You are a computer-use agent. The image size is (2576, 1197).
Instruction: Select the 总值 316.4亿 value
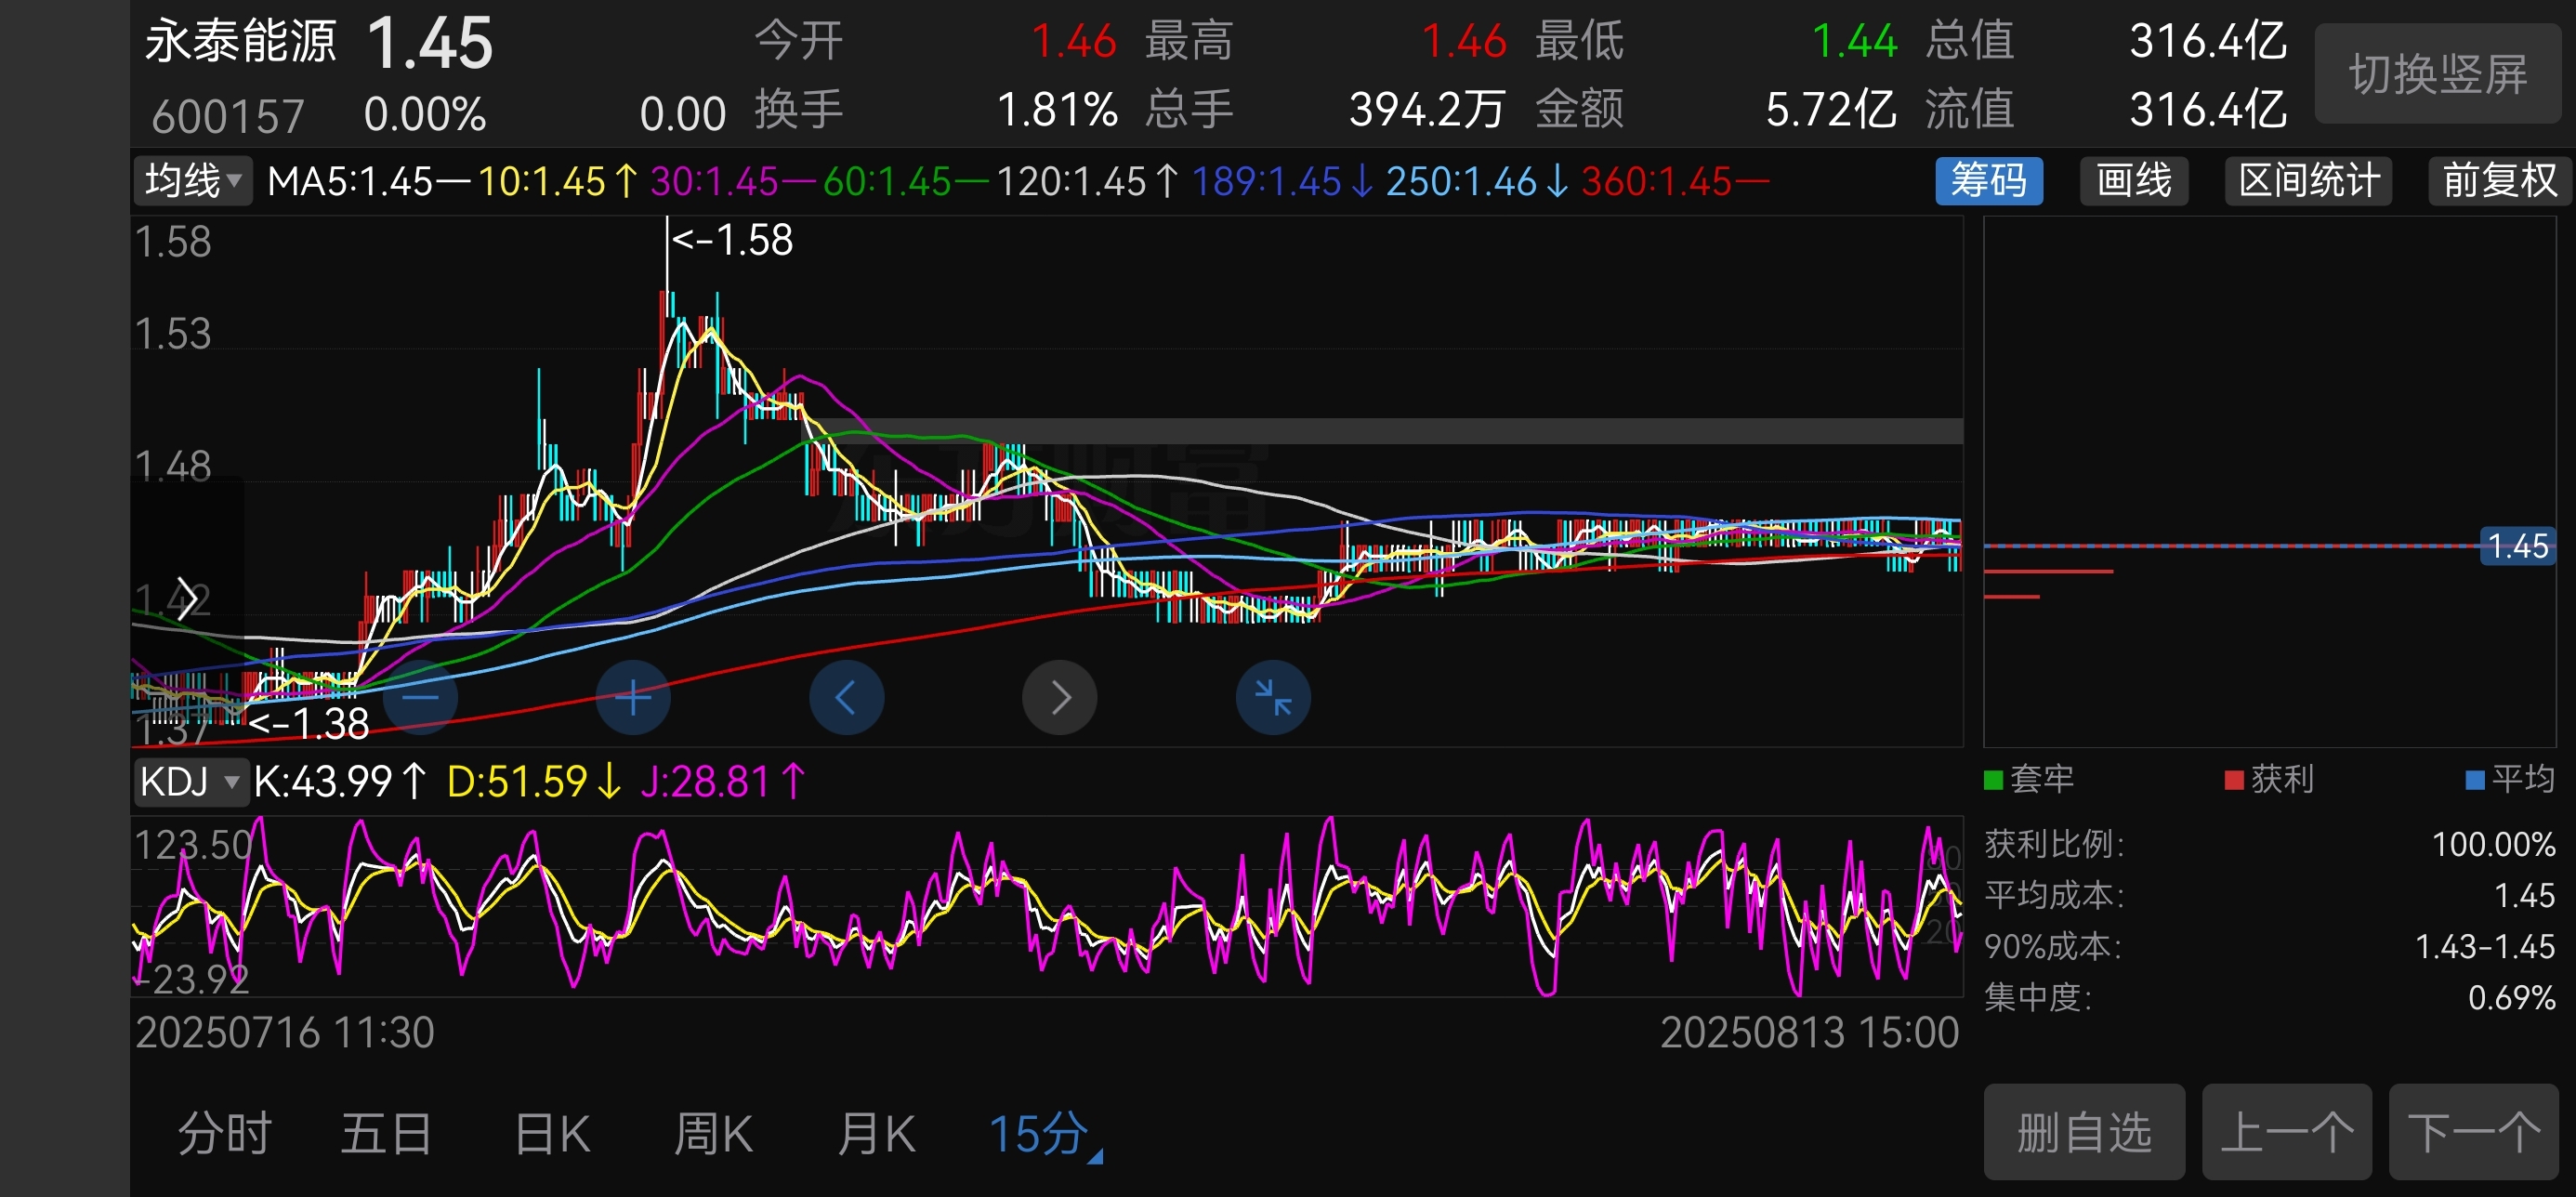pos(2208,41)
